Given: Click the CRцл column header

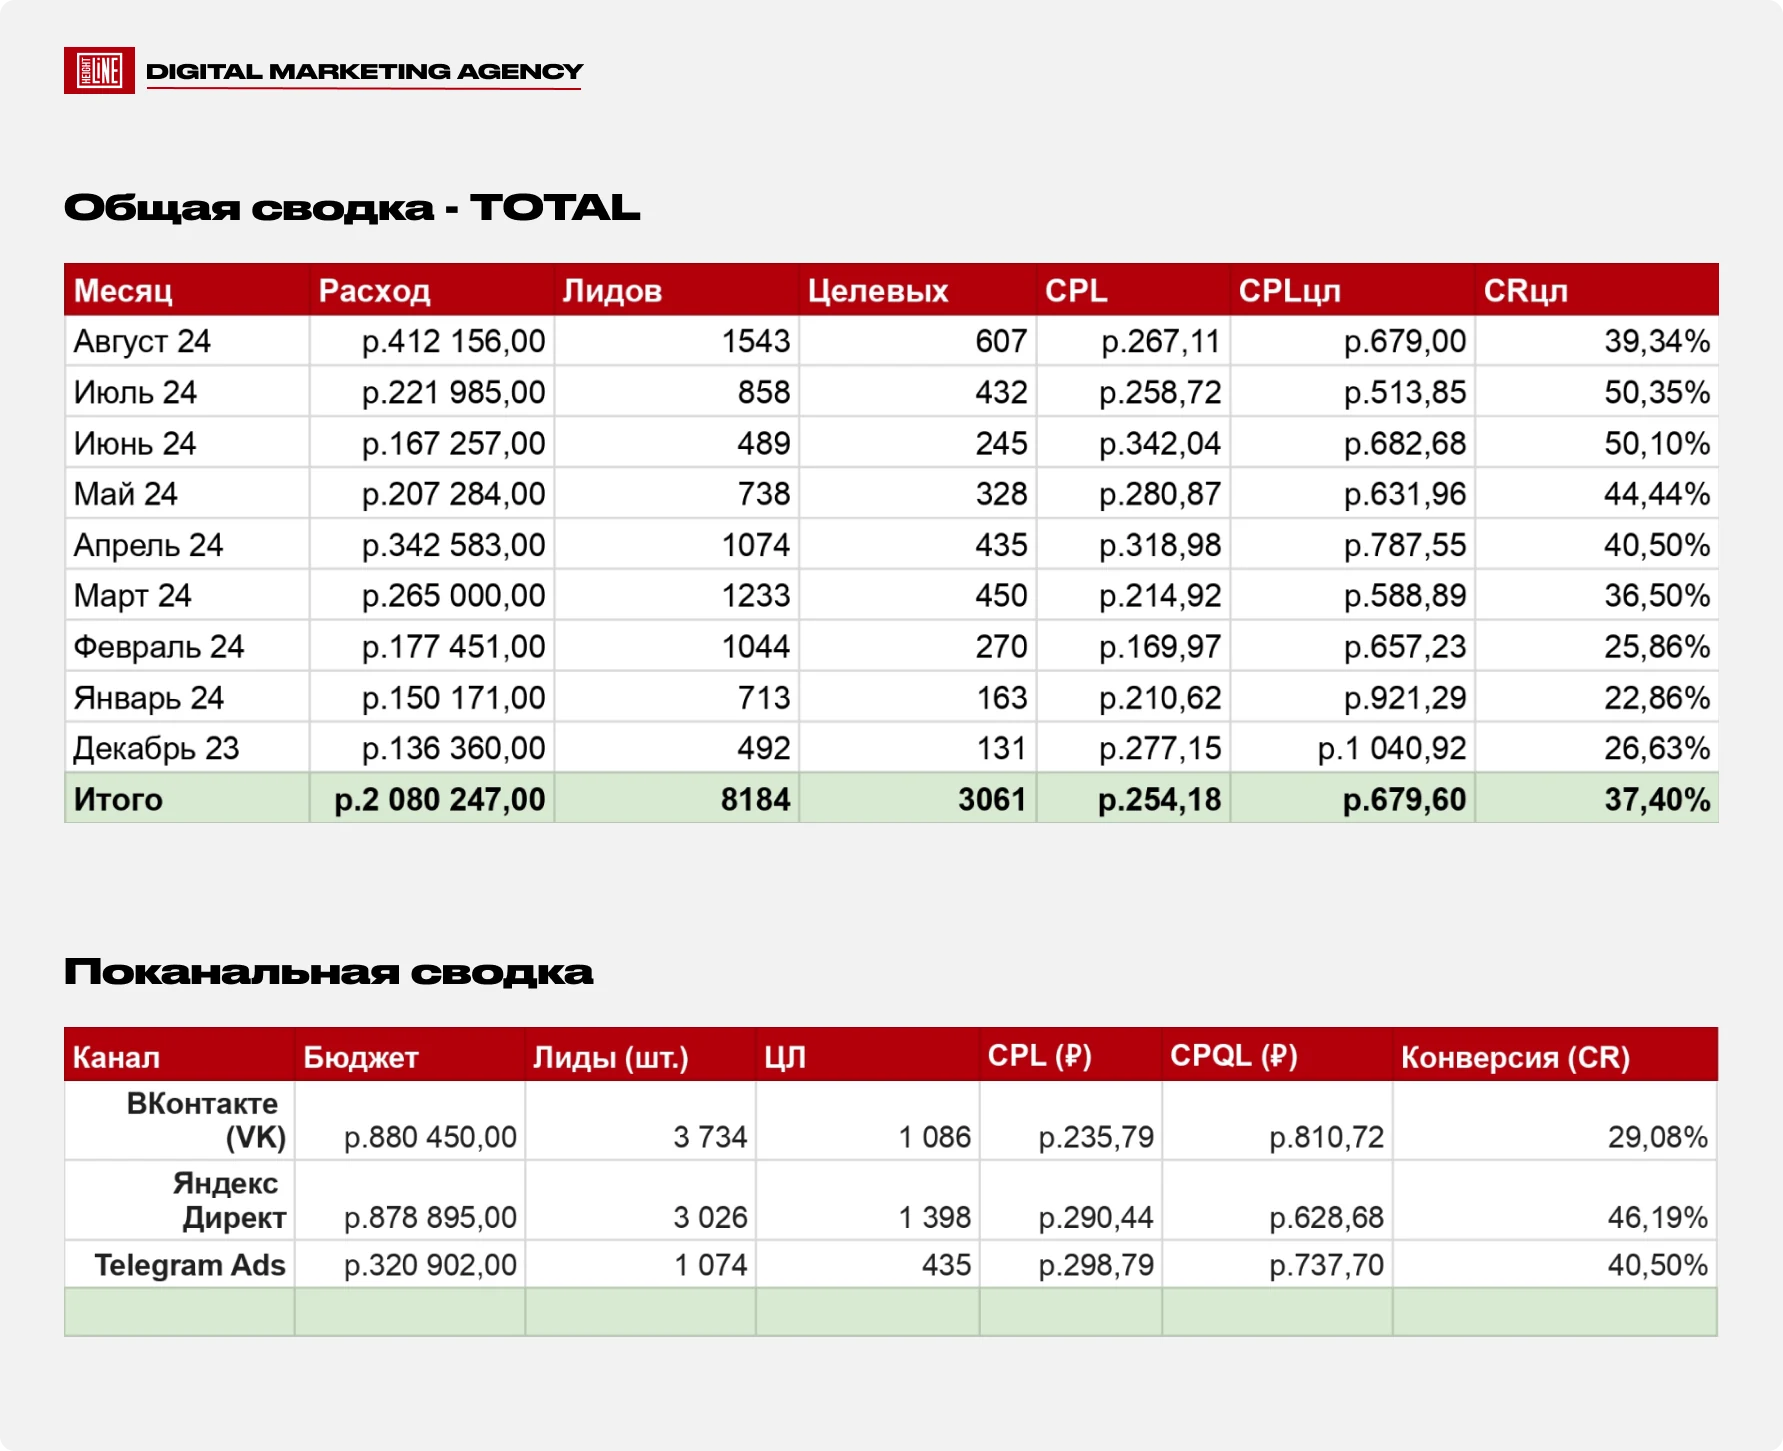Looking at the screenshot, I should pos(1596,290).
